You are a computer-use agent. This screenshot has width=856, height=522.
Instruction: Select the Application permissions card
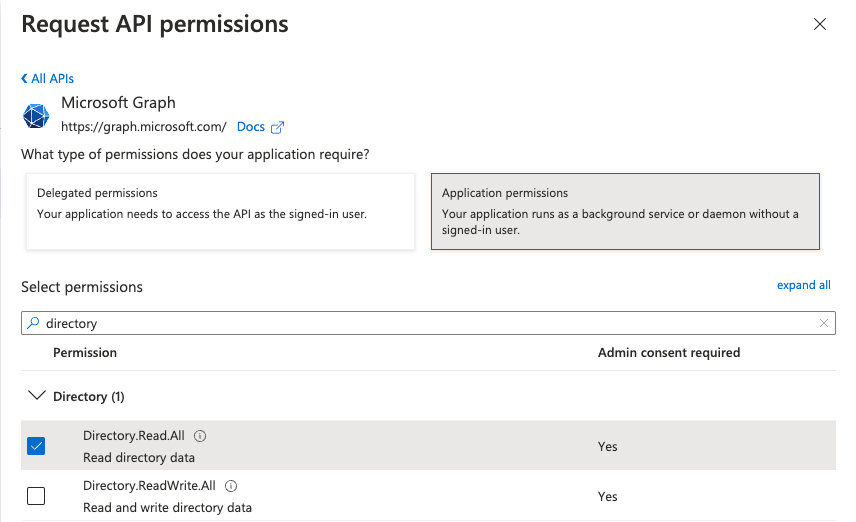[624, 211]
